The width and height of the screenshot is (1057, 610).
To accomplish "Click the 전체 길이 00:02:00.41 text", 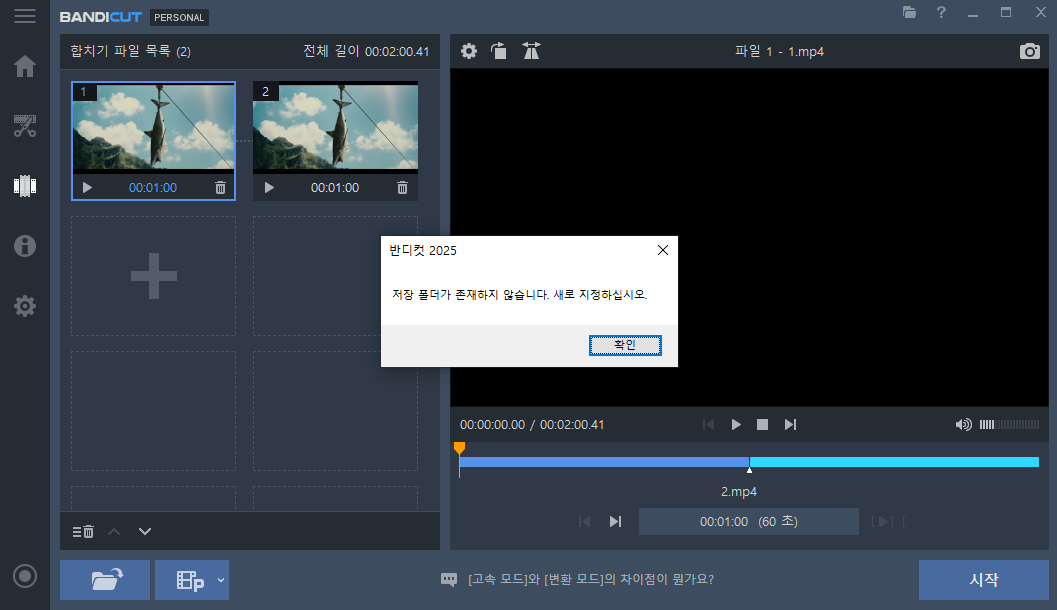I will click(x=366, y=51).
